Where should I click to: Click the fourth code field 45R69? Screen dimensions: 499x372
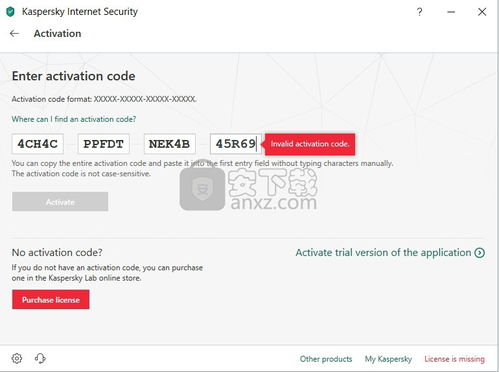click(236, 144)
